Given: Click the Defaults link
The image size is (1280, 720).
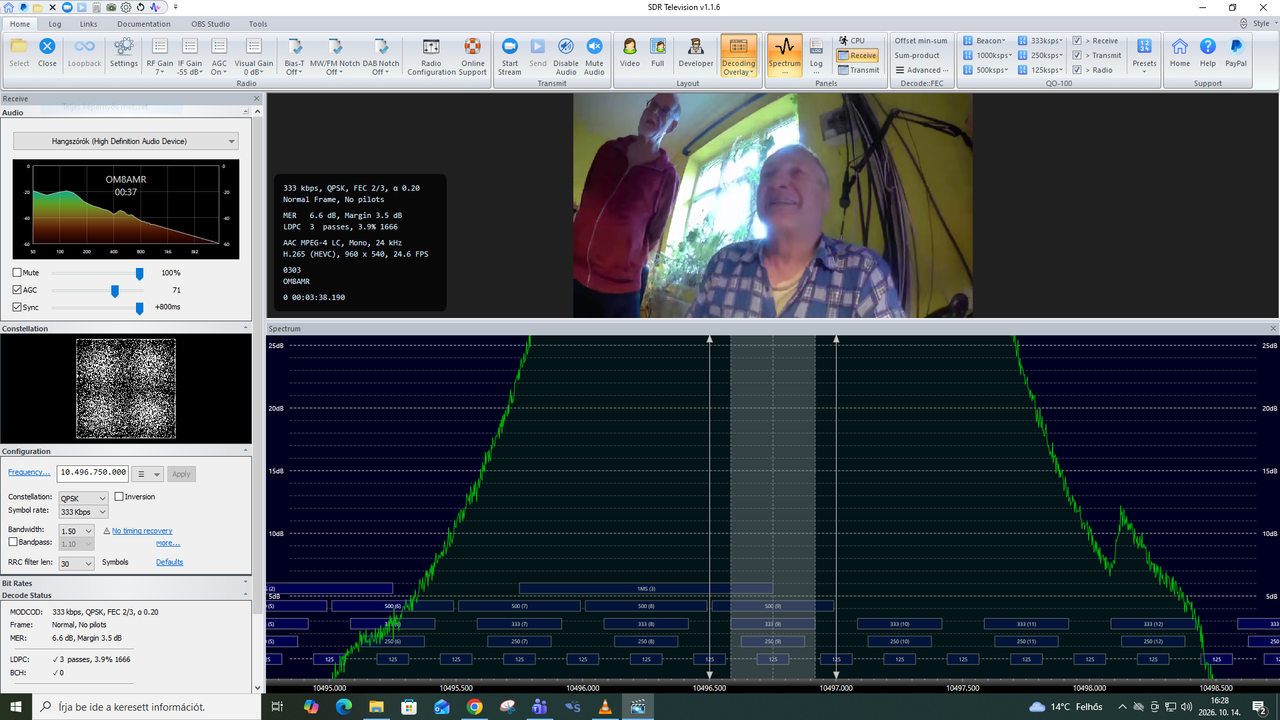Looking at the screenshot, I should click(x=170, y=562).
